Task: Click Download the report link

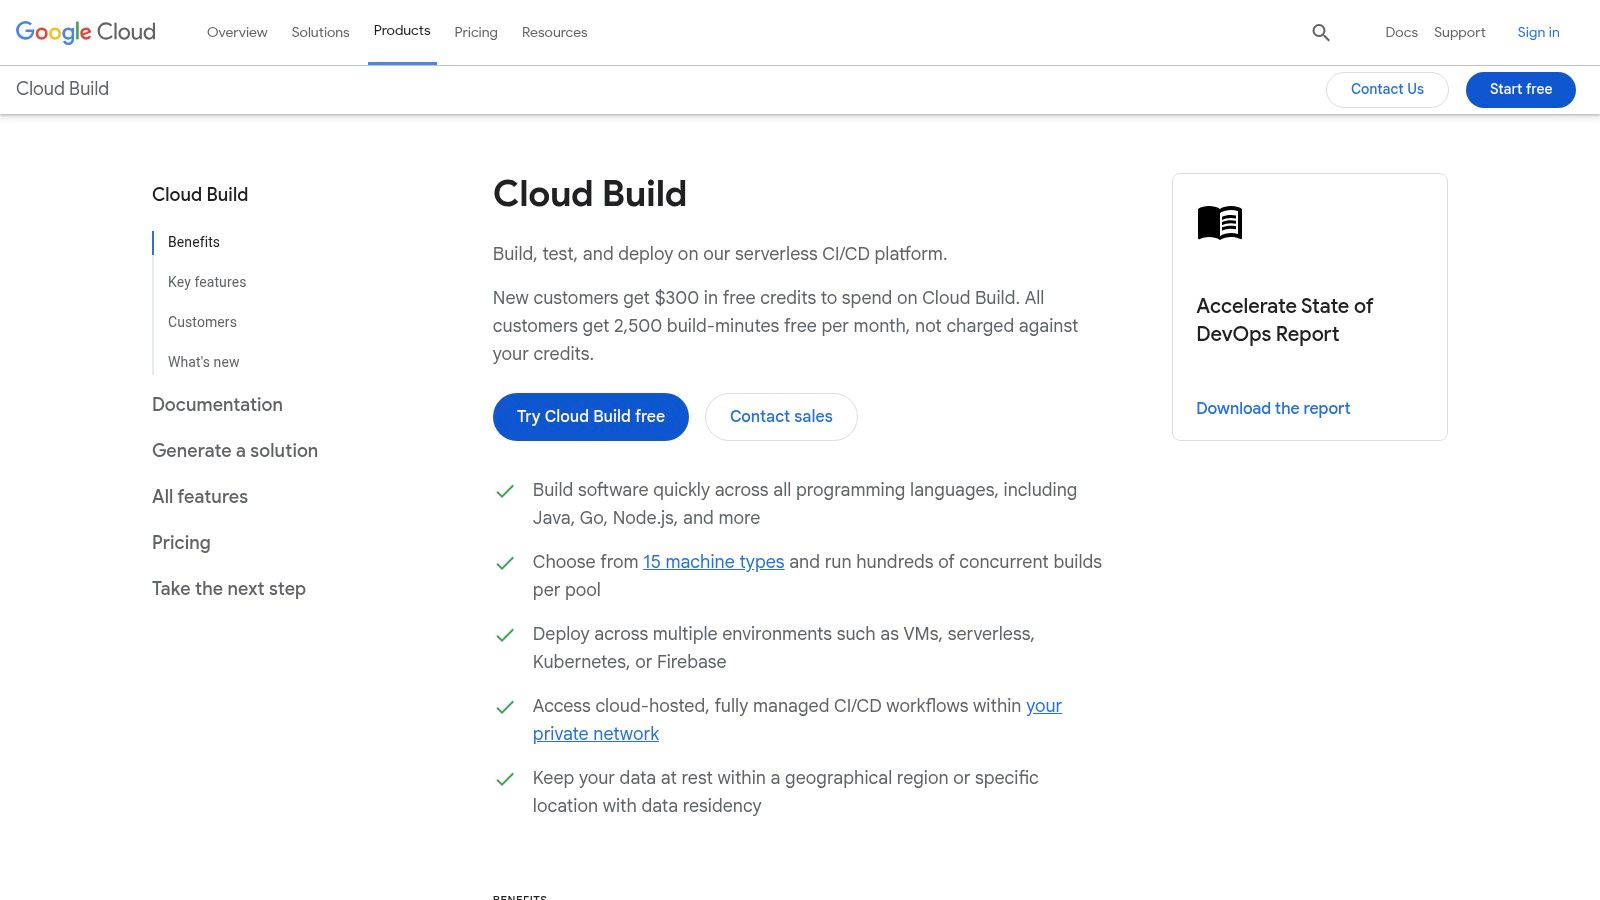Action: click(1273, 408)
